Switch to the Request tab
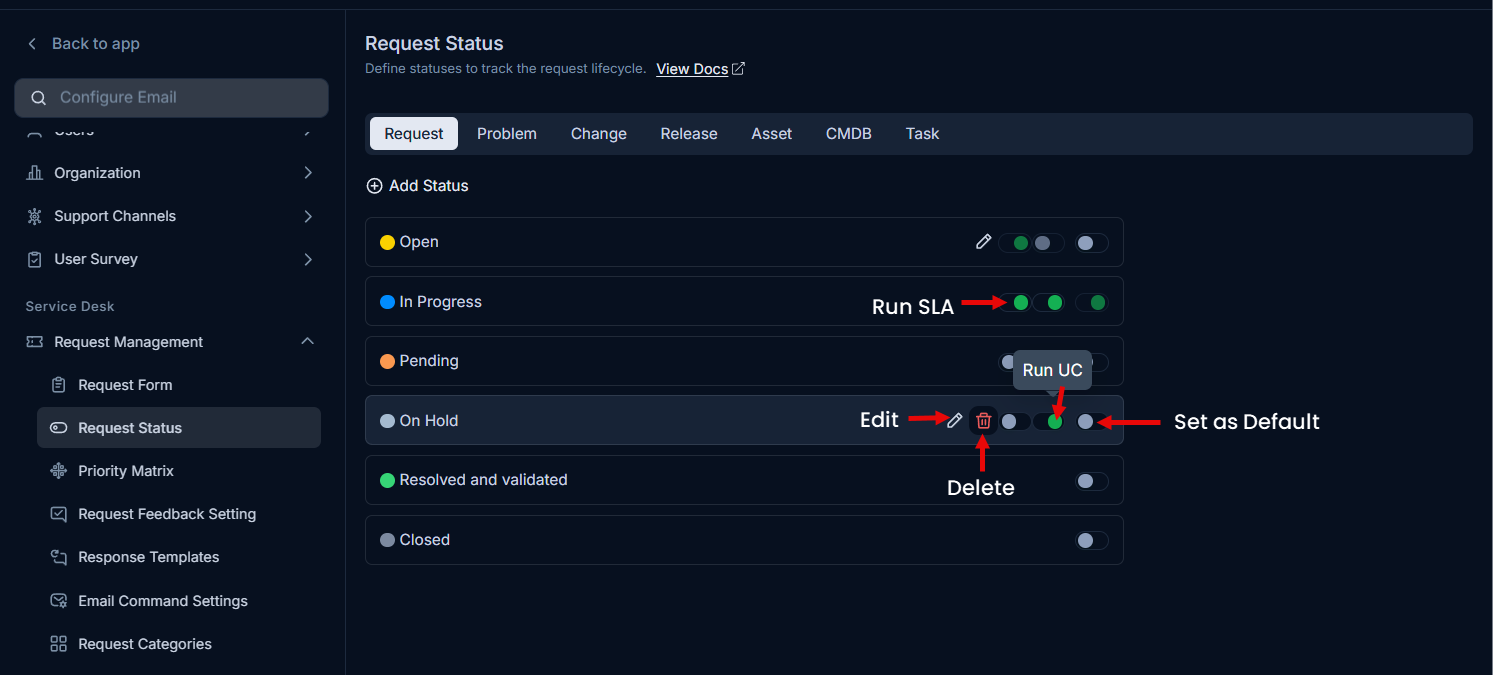This screenshot has width=1494, height=675. (x=414, y=134)
